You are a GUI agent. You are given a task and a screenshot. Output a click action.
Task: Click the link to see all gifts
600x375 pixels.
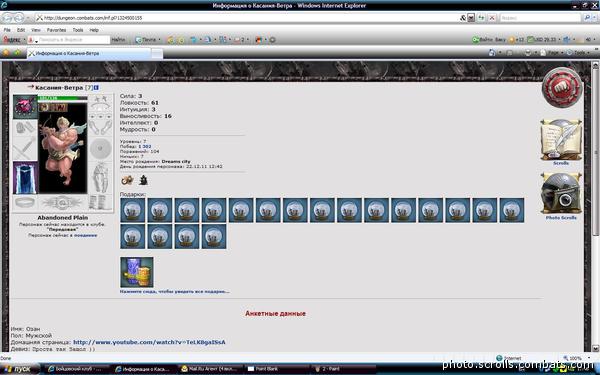pos(174,292)
